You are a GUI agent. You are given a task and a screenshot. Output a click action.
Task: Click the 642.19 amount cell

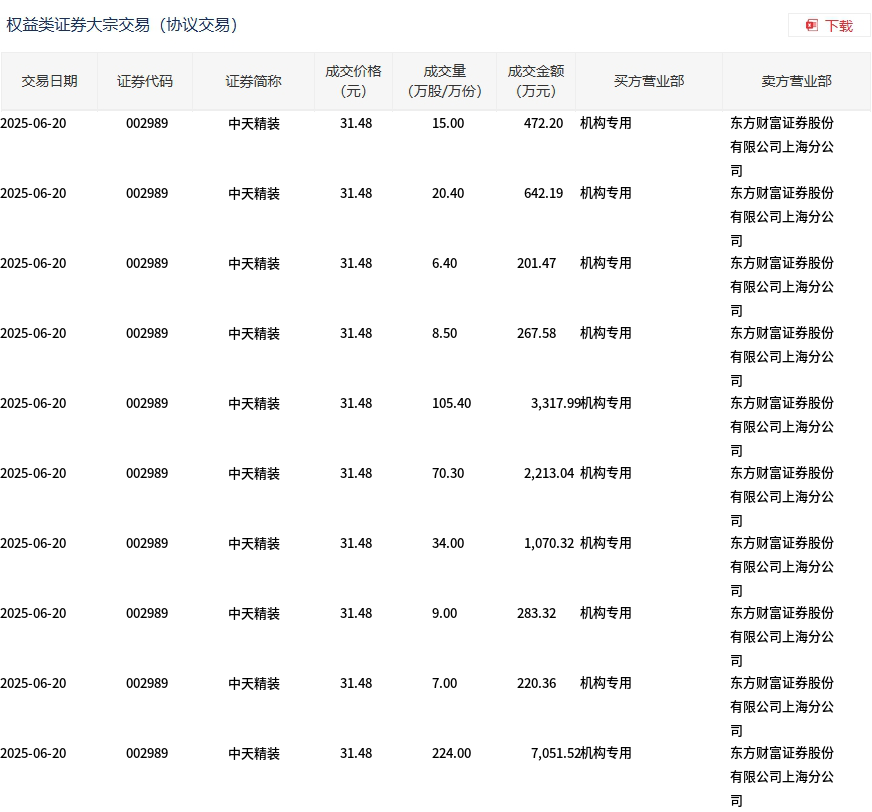point(543,193)
